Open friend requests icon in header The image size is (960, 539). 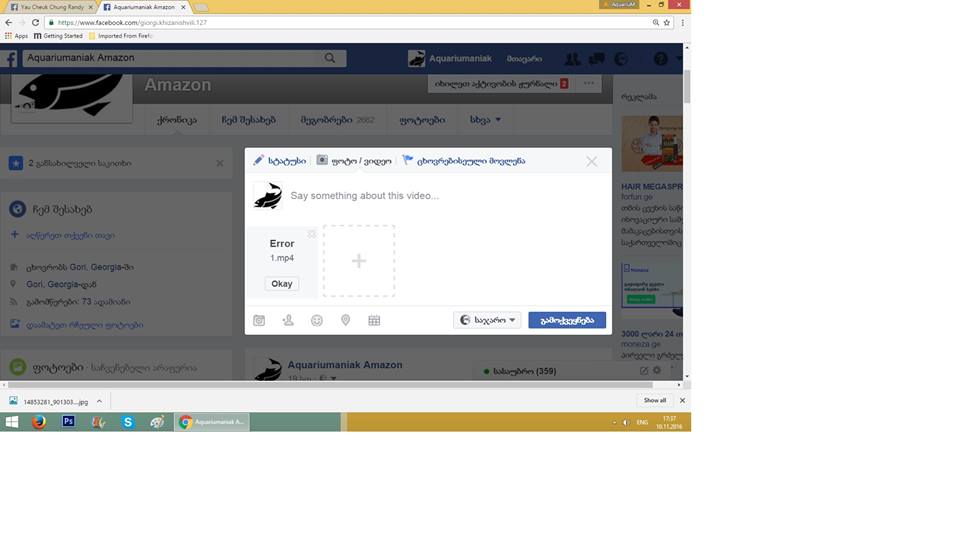pos(572,59)
